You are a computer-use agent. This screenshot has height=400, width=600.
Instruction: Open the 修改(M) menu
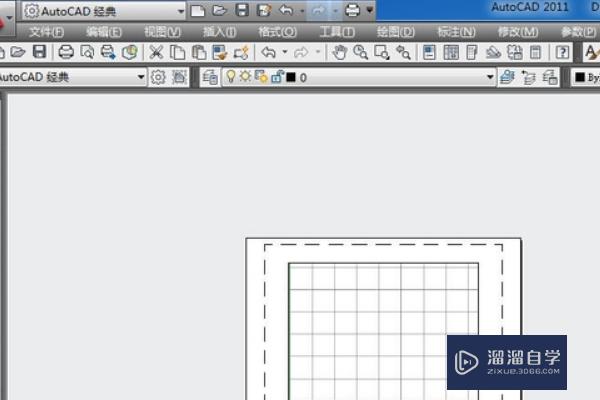[x=518, y=32]
